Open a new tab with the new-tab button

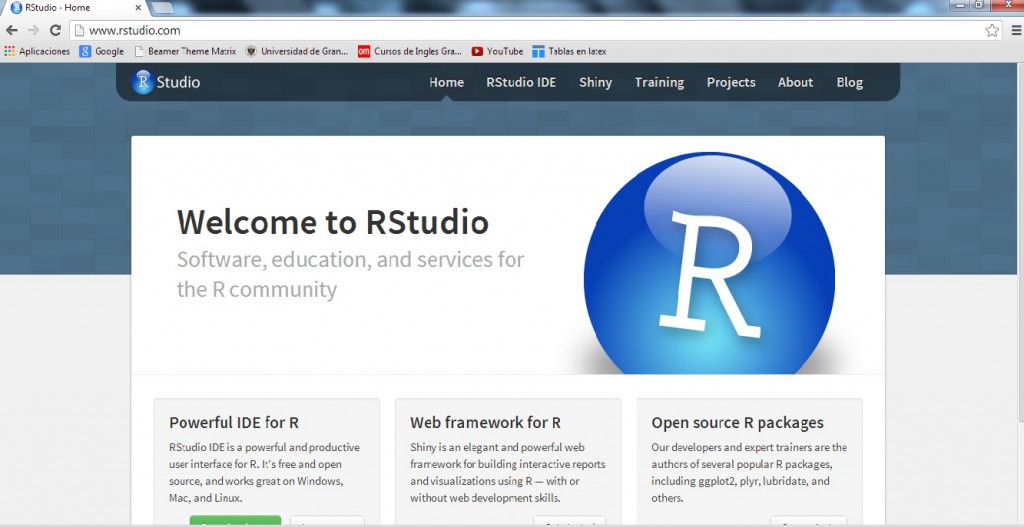coord(162,8)
